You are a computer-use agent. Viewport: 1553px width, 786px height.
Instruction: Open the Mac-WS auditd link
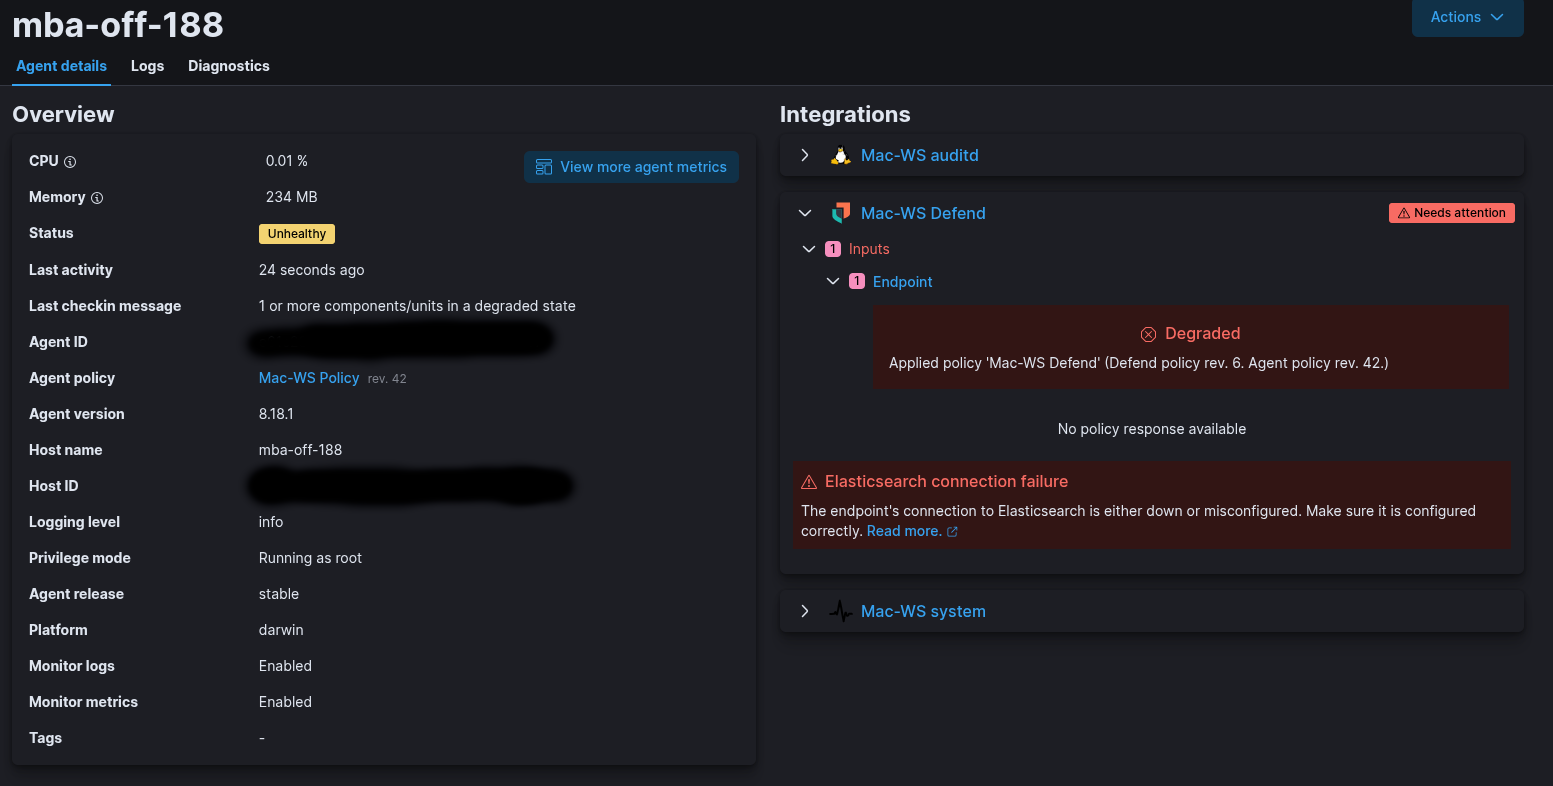click(920, 155)
